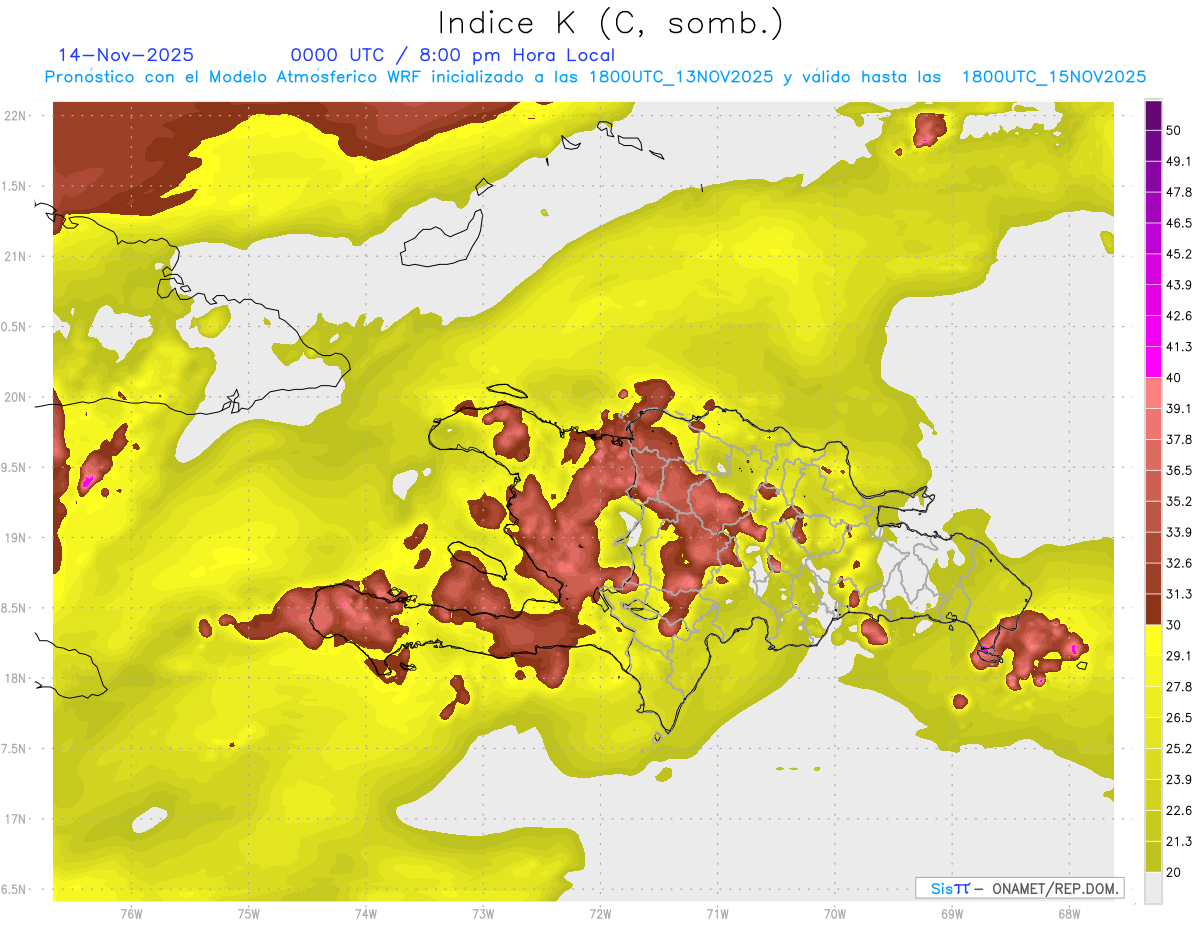Click the 'Pronostico con el Modelo Atmosferico WRF' line

[595, 77]
